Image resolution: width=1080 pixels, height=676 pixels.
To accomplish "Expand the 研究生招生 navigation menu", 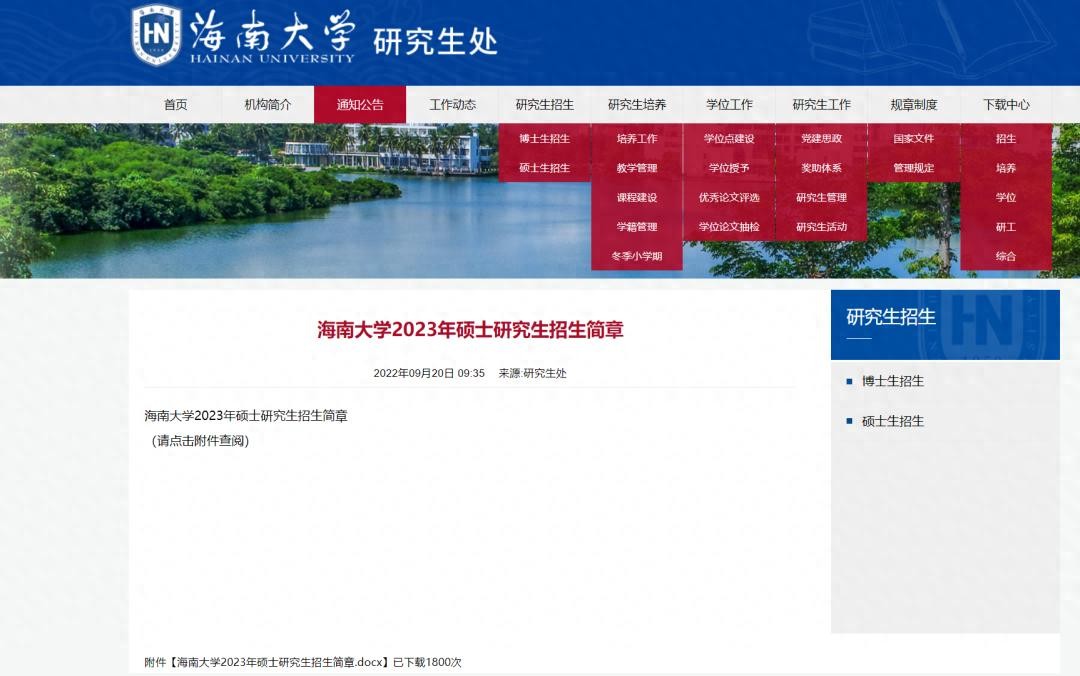I will pos(544,105).
